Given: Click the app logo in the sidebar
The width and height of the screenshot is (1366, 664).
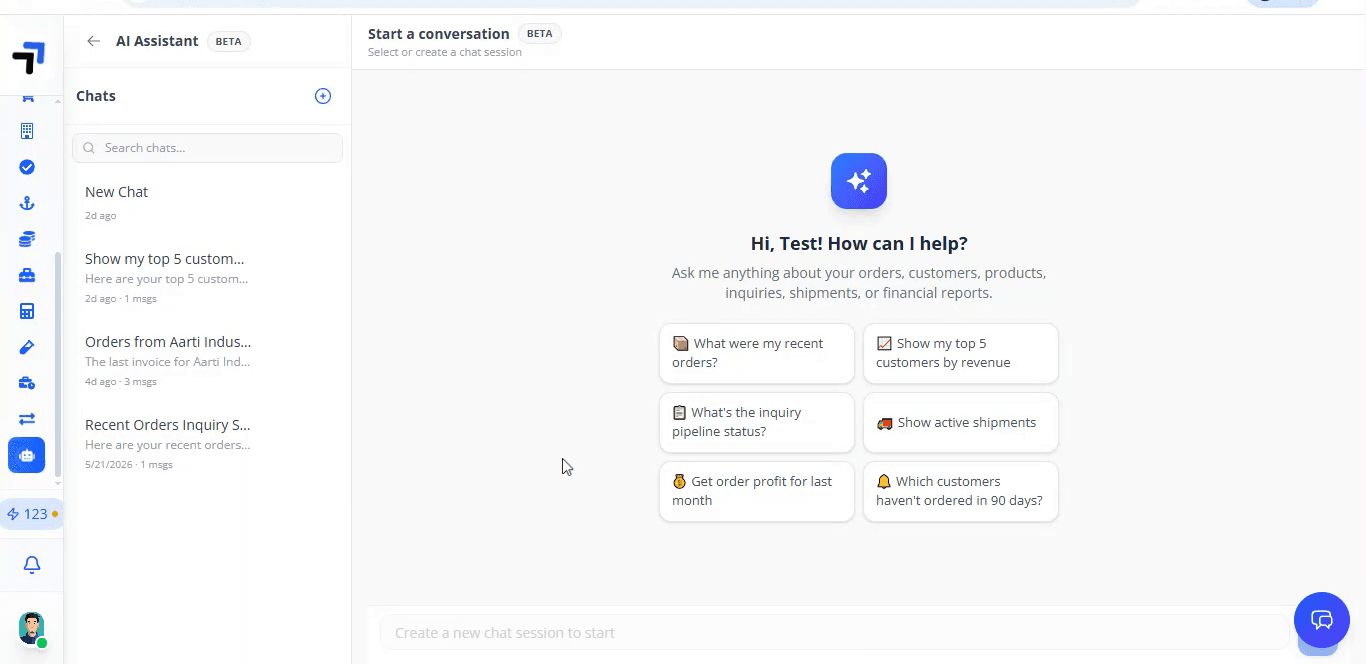Looking at the screenshot, I should [28, 58].
